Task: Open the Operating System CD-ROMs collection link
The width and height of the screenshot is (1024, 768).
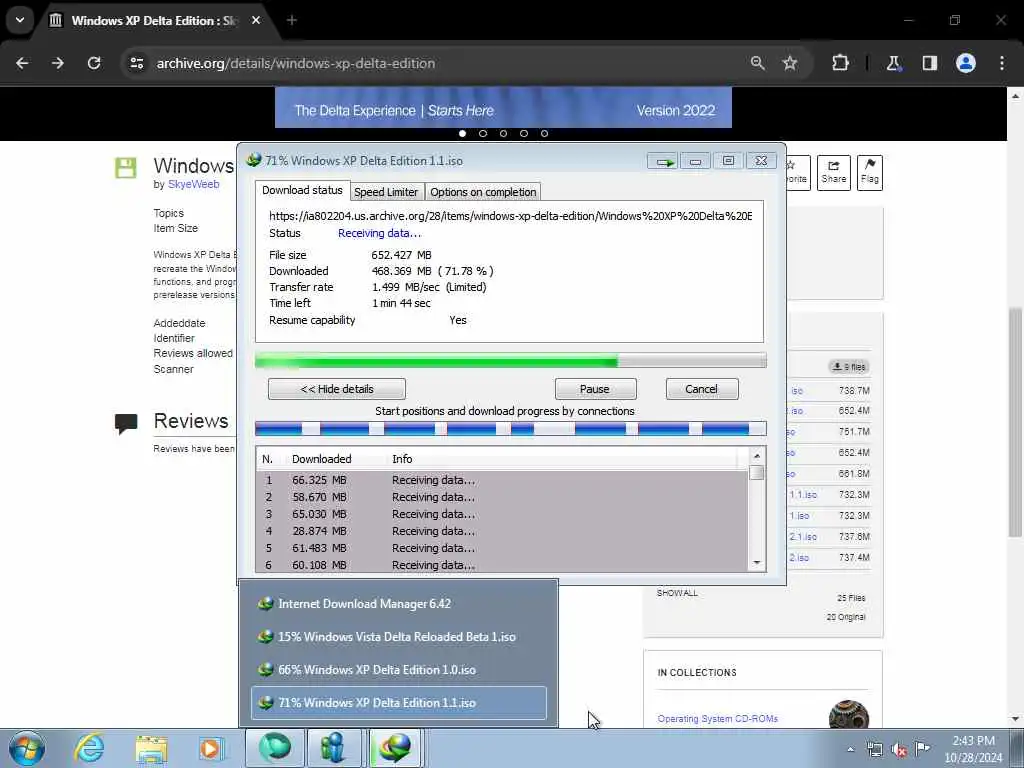Action: tap(718, 719)
